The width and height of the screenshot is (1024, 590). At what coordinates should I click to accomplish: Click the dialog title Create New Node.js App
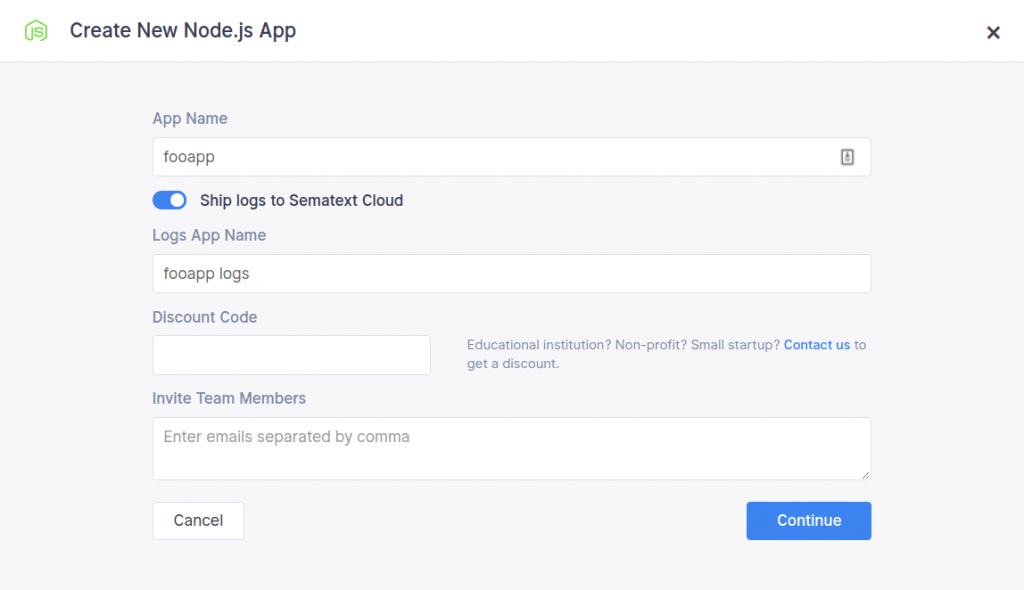point(182,30)
